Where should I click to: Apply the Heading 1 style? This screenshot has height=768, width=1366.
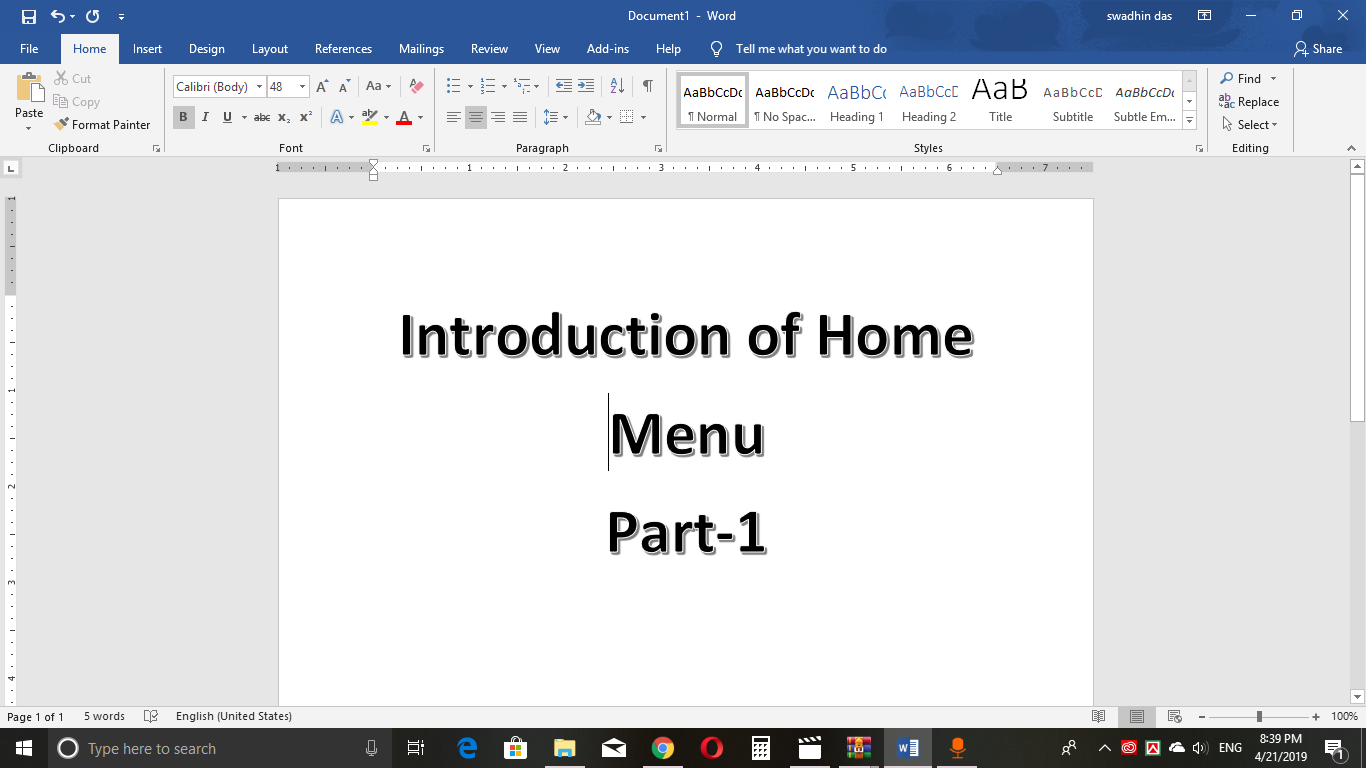click(856, 98)
